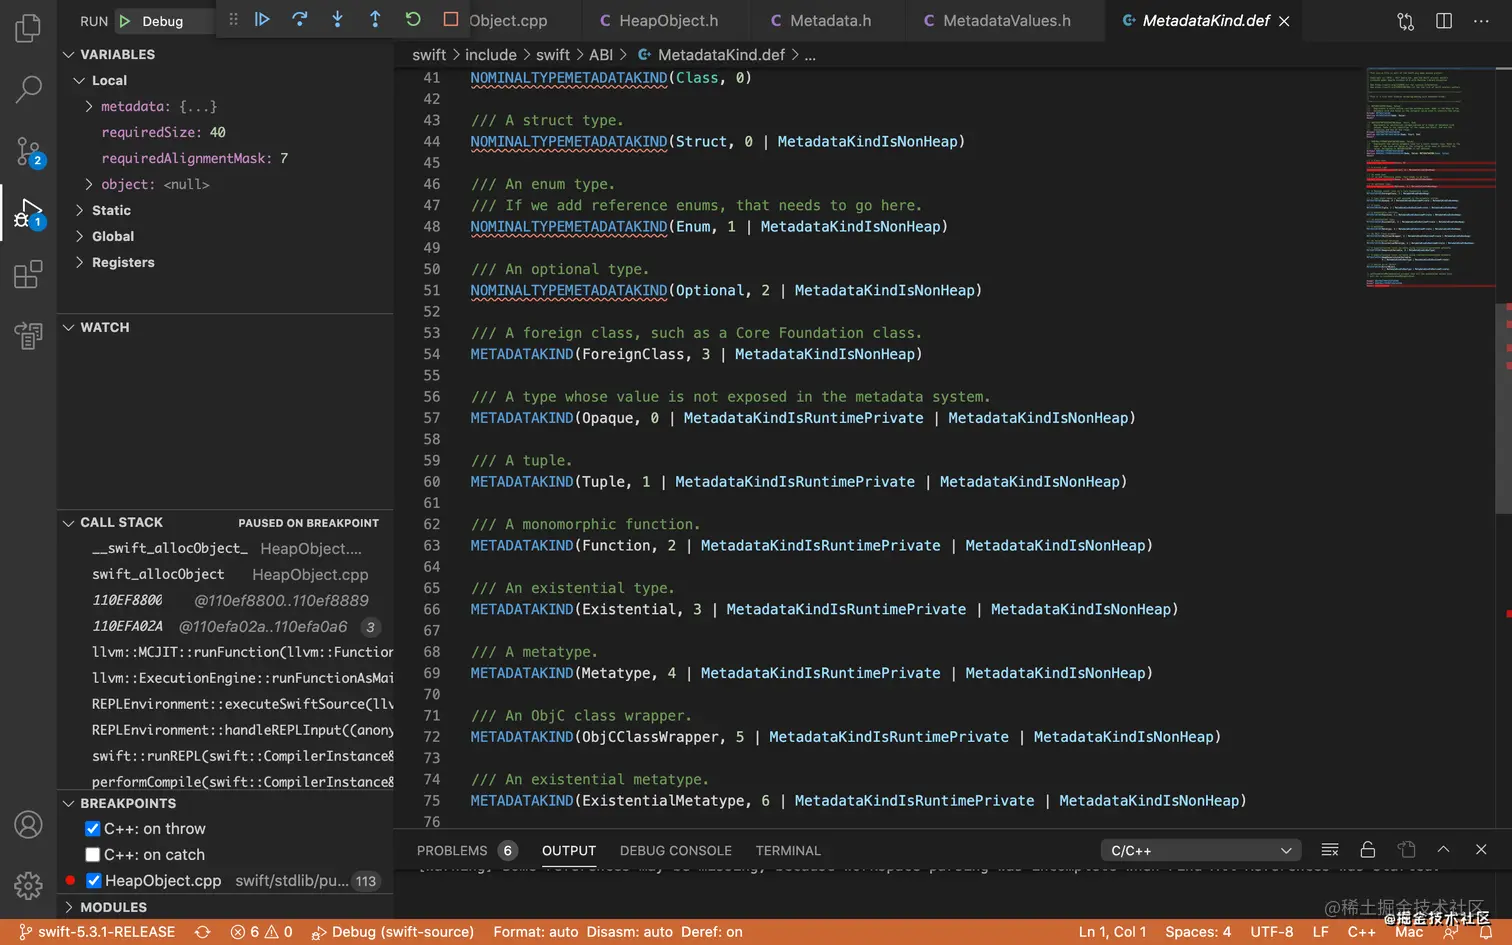The width and height of the screenshot is (1512, 945).
Task: Click the Step Into debug icon
Action: coord(338,19)
